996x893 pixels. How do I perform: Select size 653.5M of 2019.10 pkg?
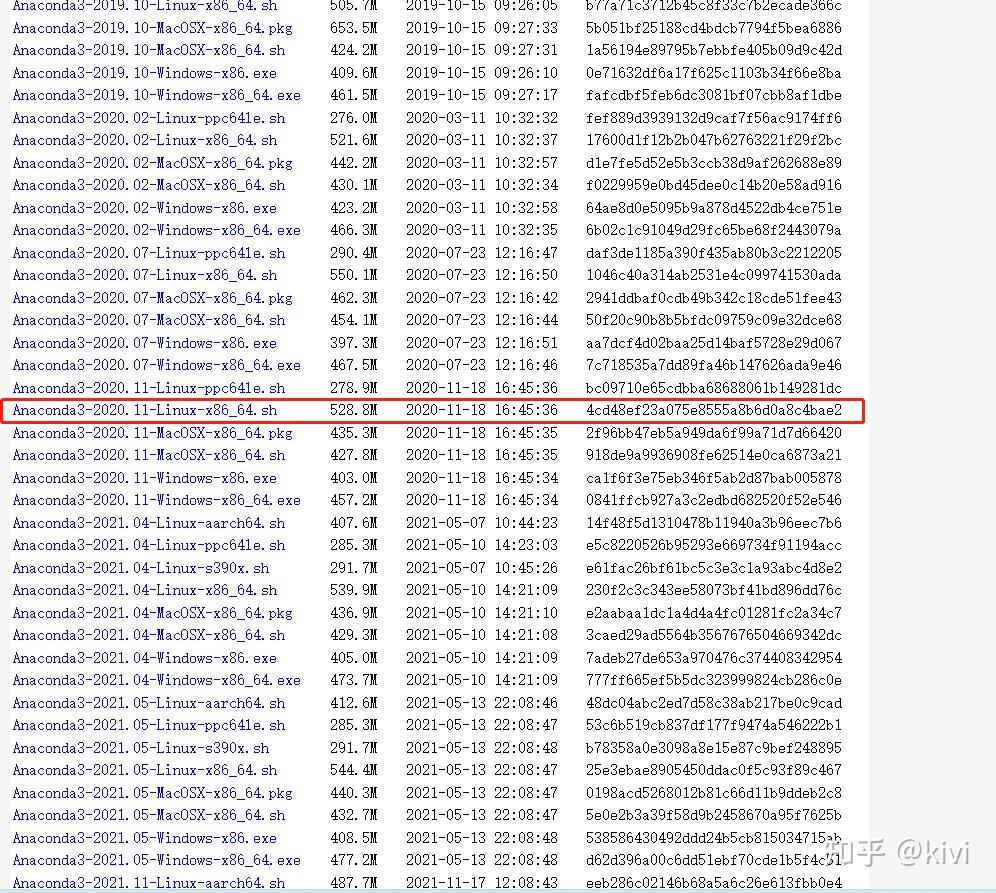354,28
